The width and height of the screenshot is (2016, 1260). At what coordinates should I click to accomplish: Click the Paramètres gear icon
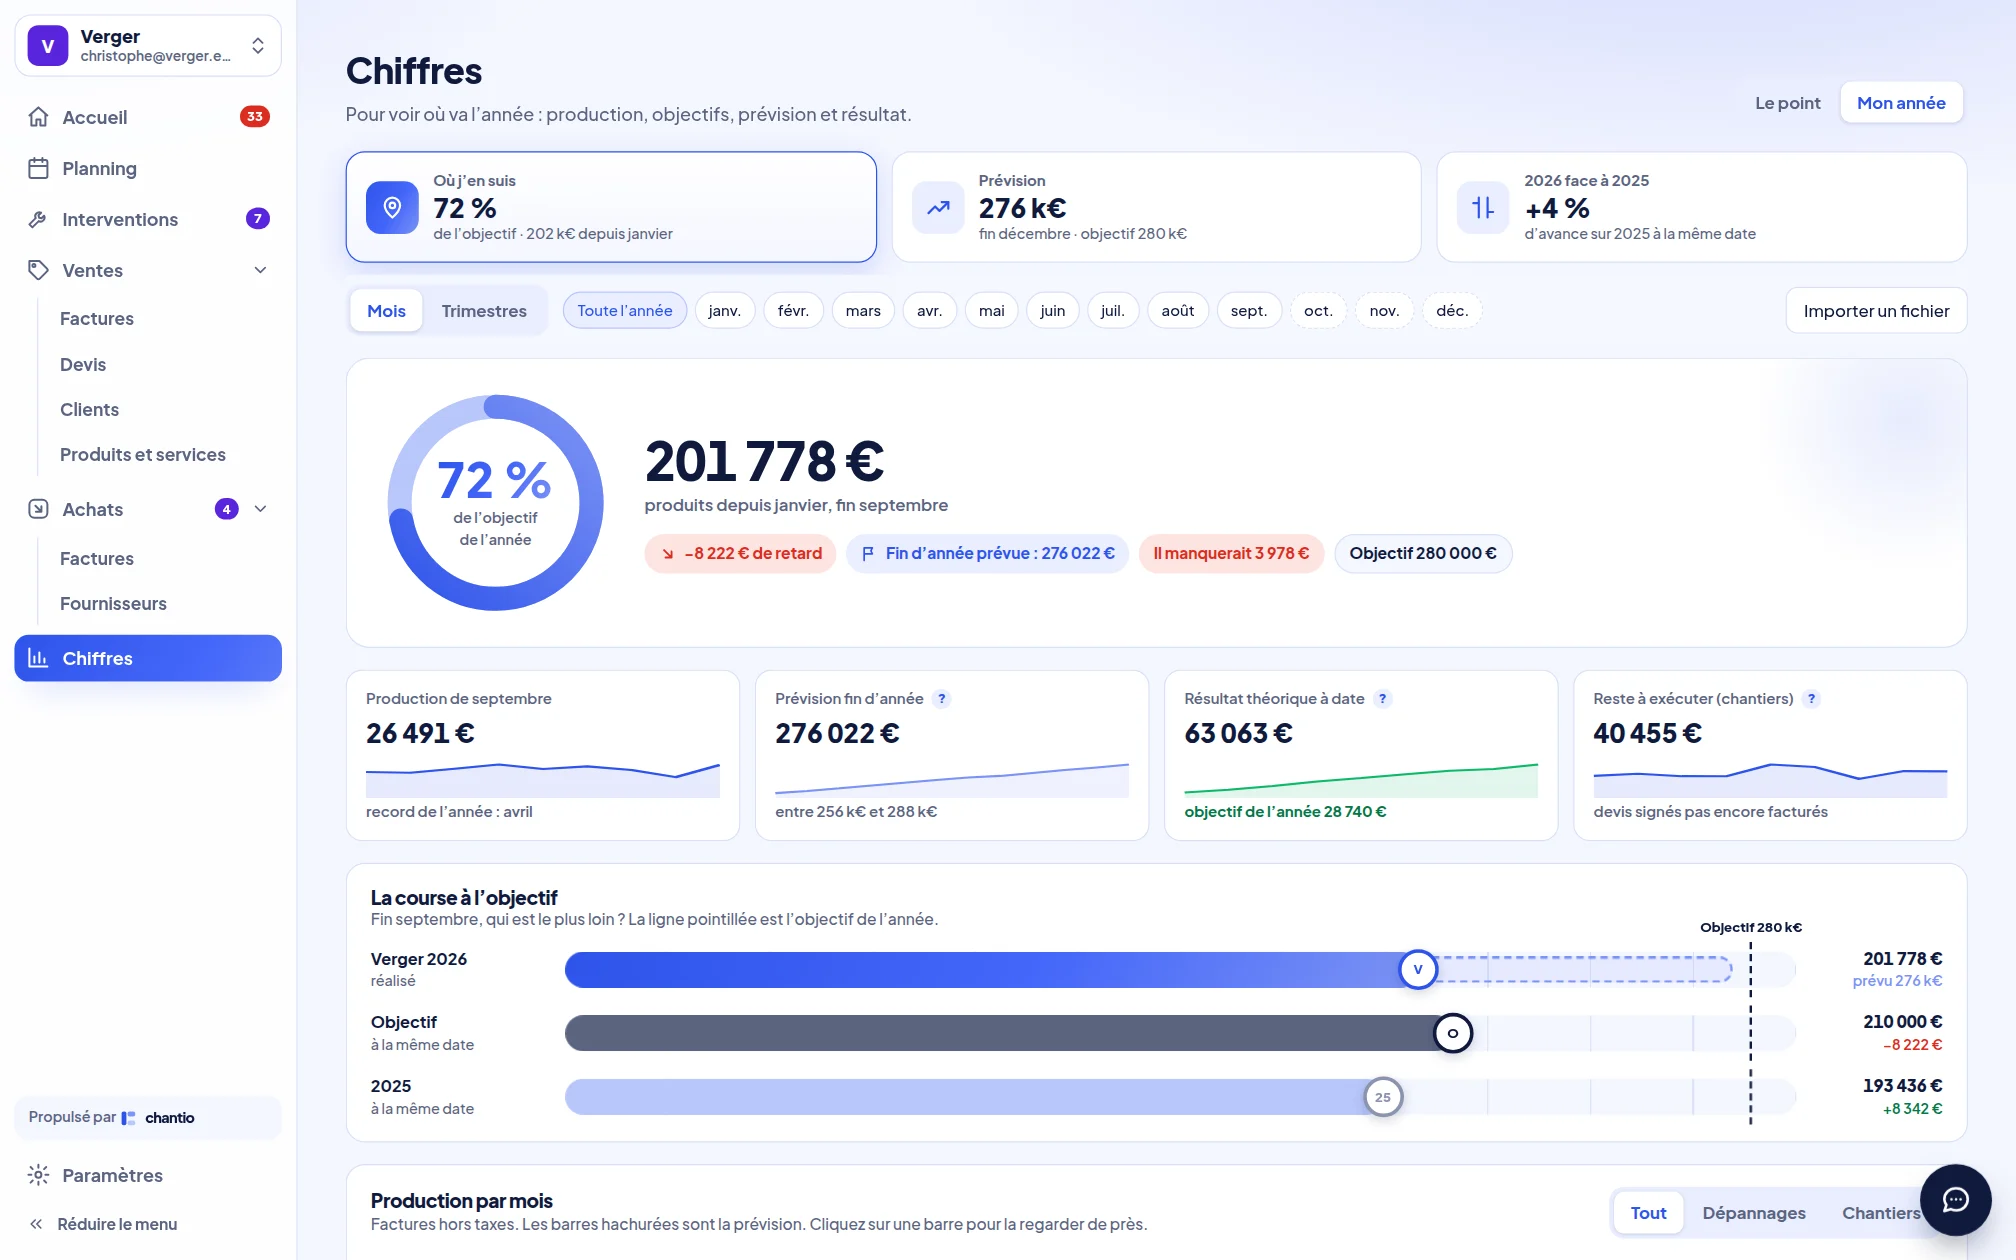38,1175
